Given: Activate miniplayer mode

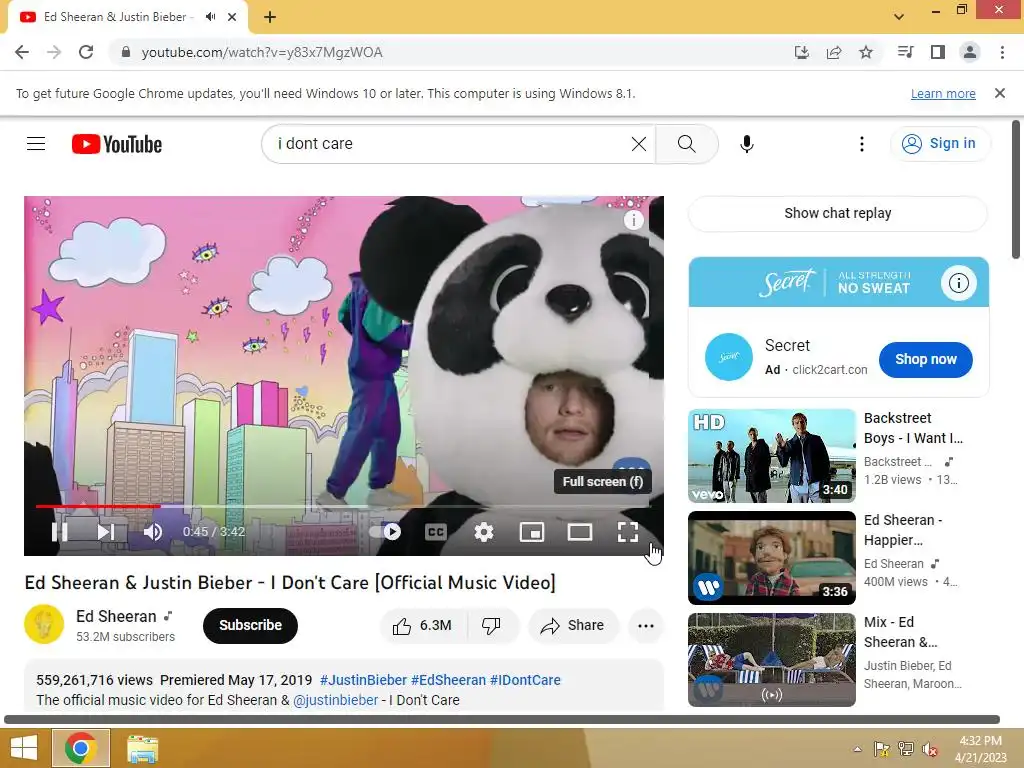Looking at the screenshot, I should (532, 532).
